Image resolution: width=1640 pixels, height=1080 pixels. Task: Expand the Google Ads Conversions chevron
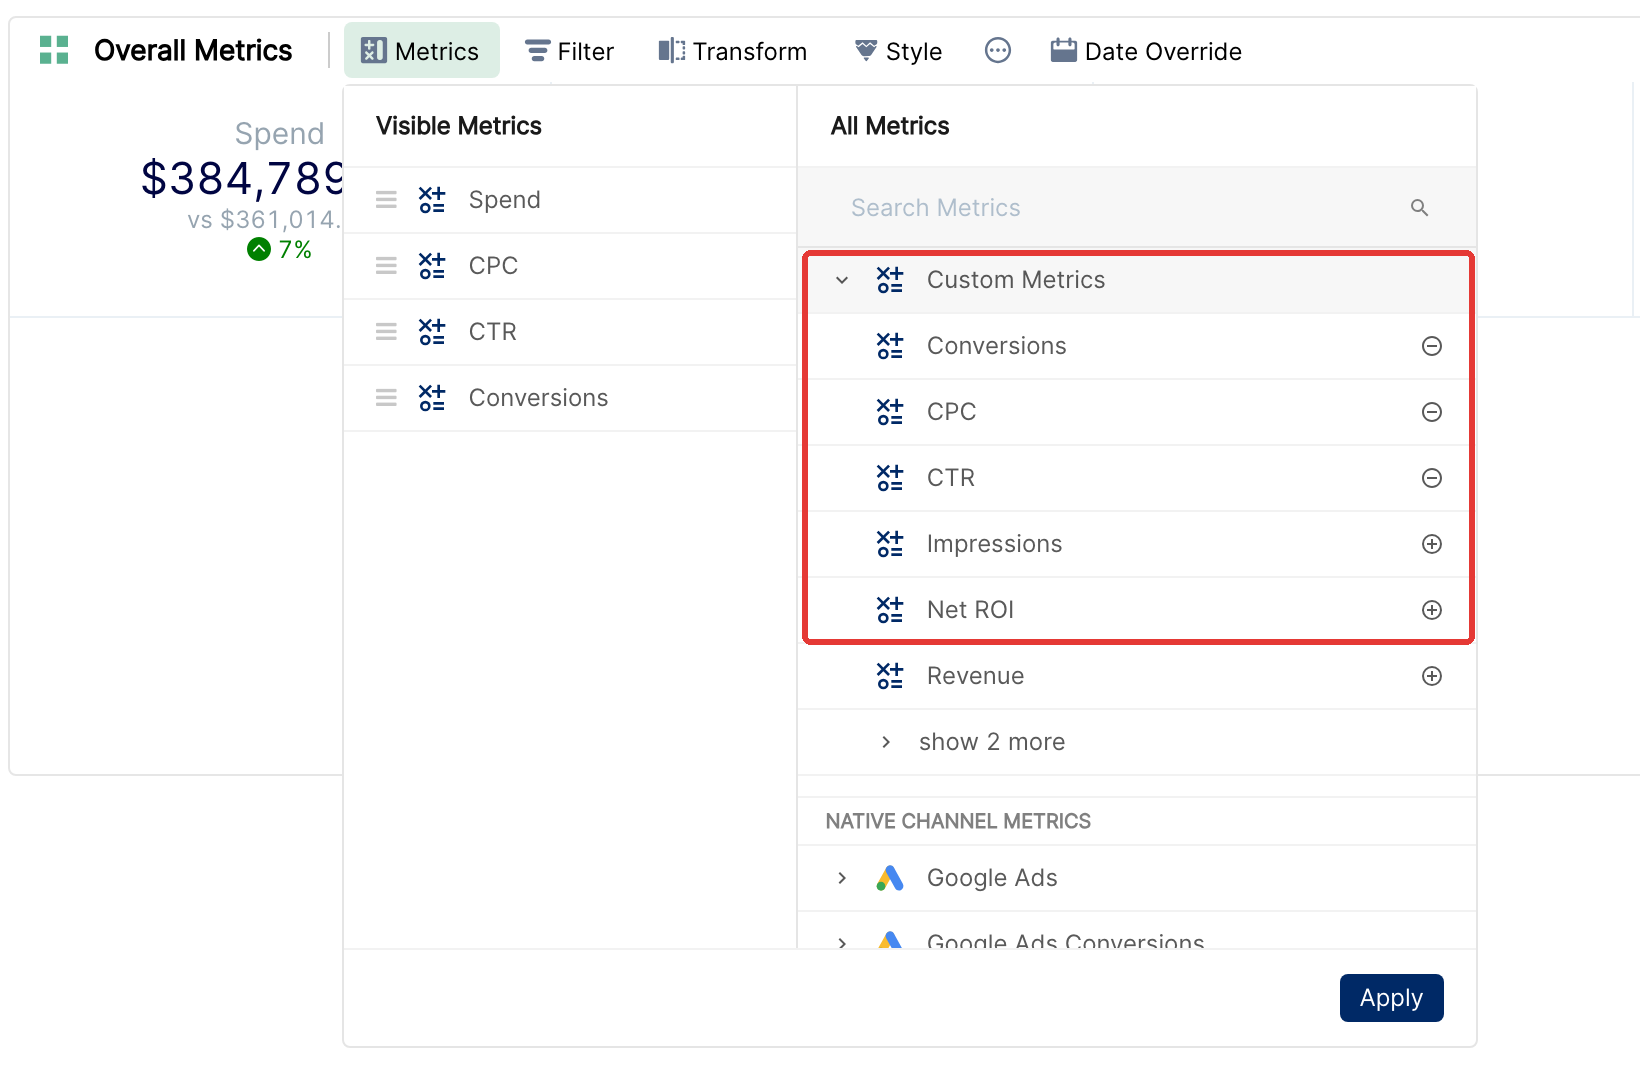[x=842, y=942]
